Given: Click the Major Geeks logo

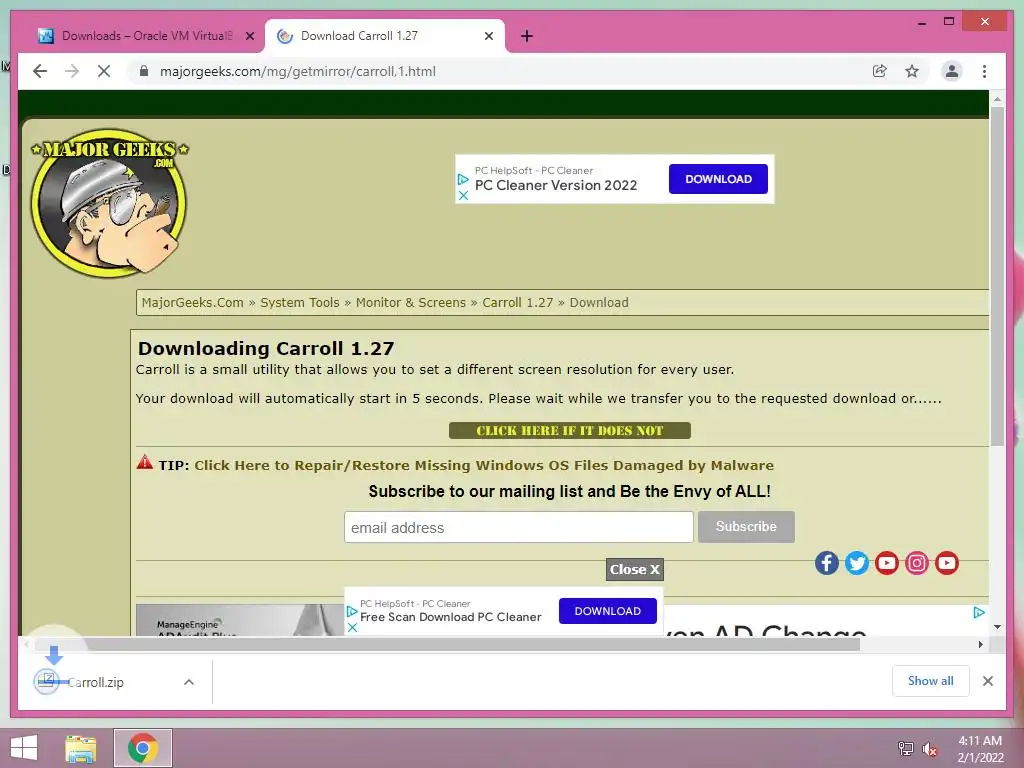Looking at the screenshot, I should tap(110, 202).
